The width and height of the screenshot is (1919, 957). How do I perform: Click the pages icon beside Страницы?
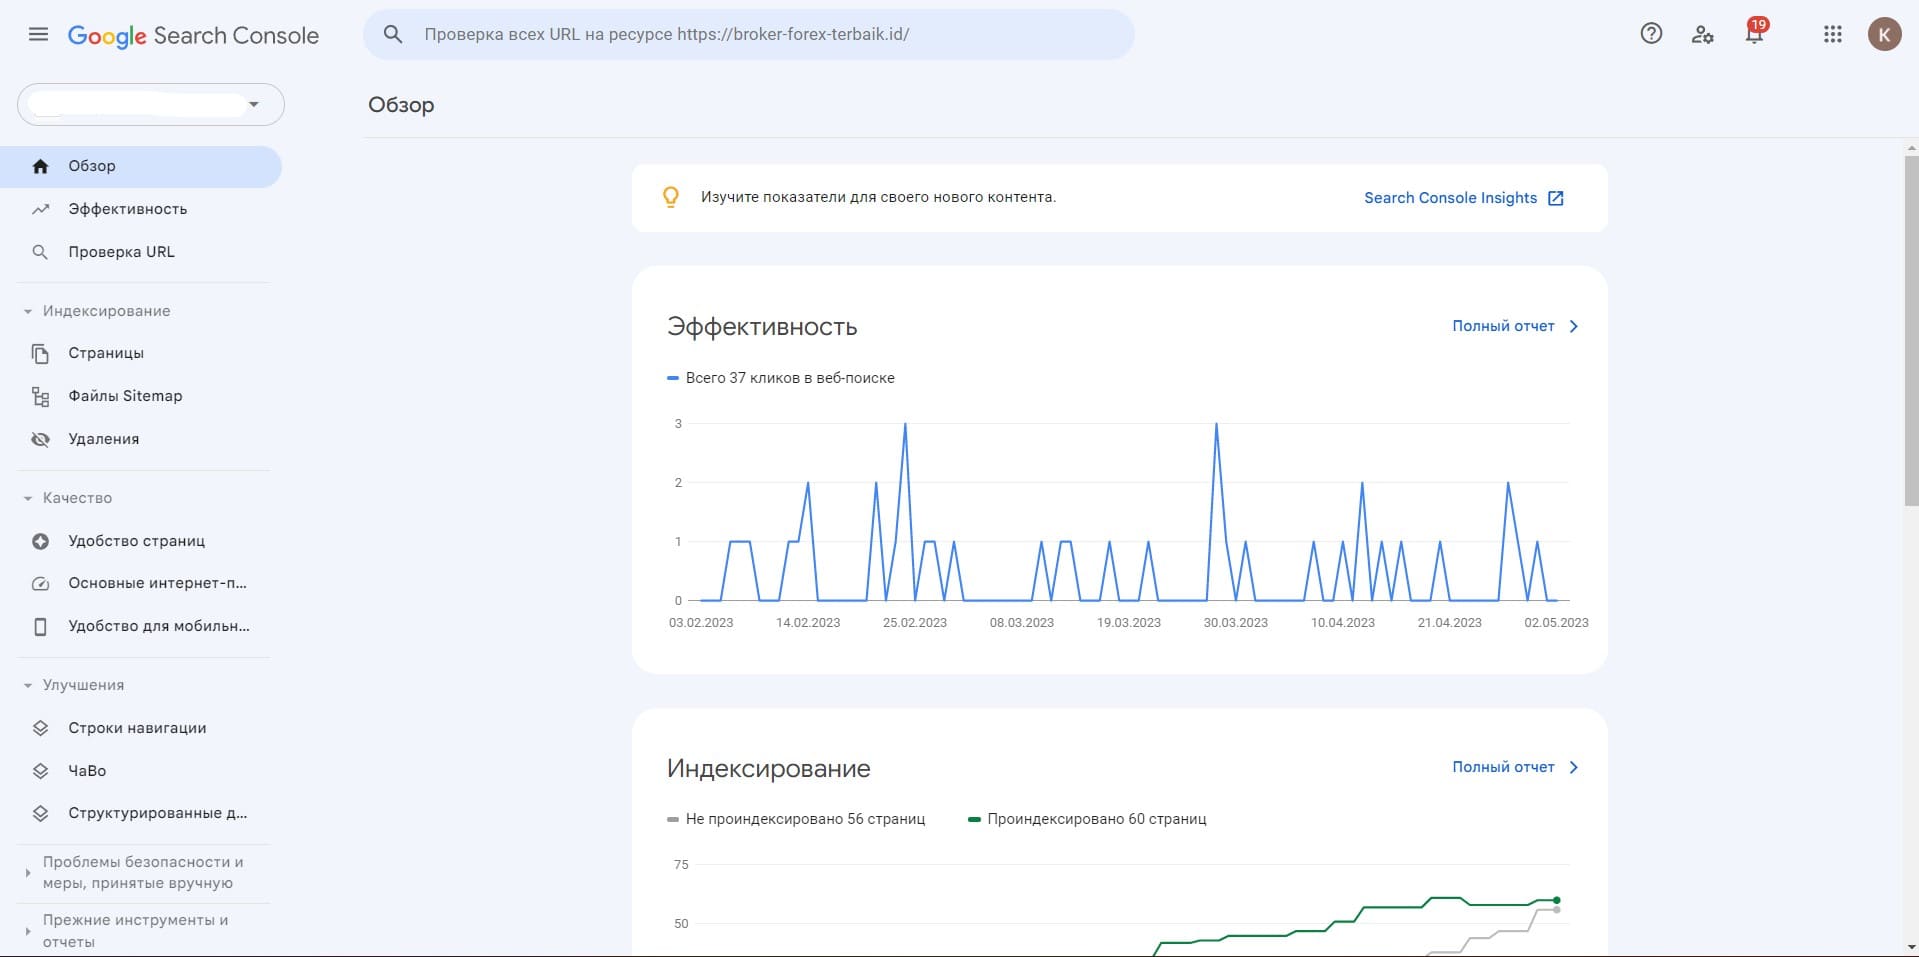[40, 353]
